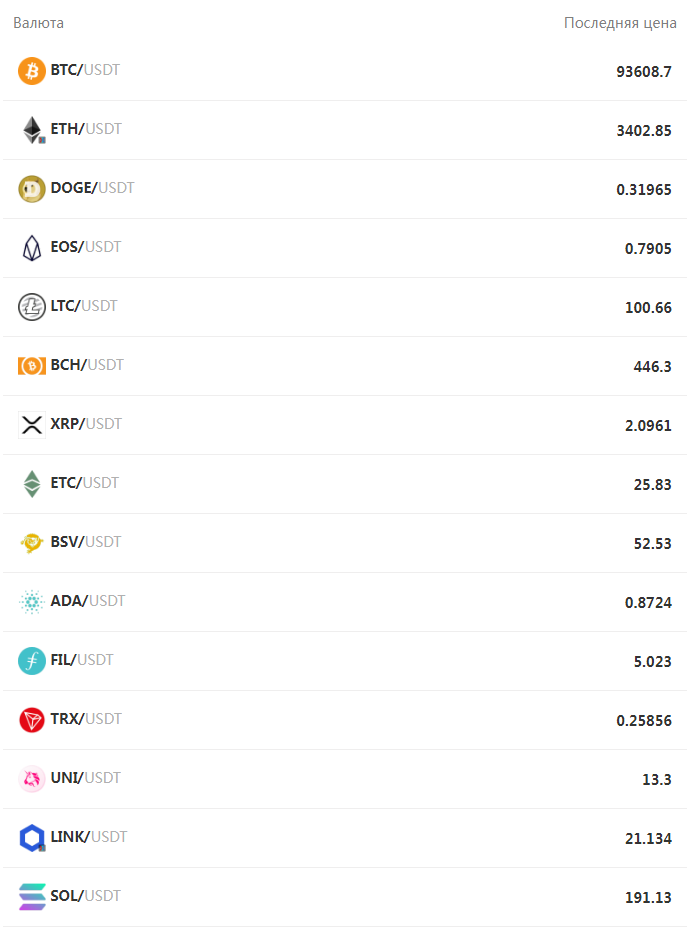Click BTC last price 93608.7
688x937 pixels.
644,72
